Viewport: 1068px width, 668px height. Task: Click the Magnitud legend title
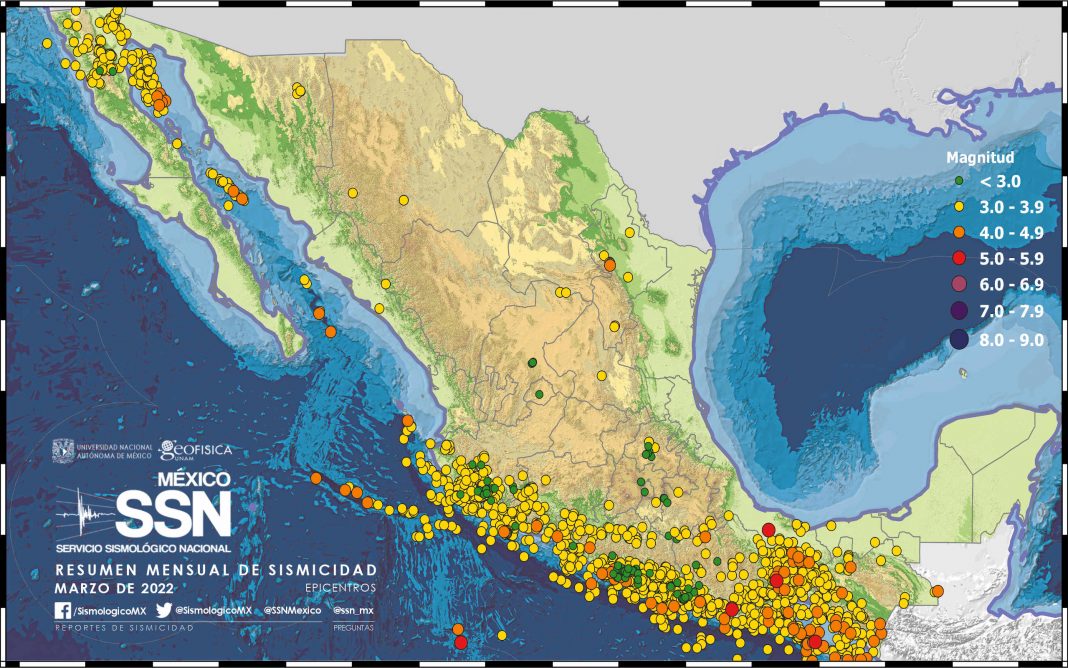coord(980,157)
